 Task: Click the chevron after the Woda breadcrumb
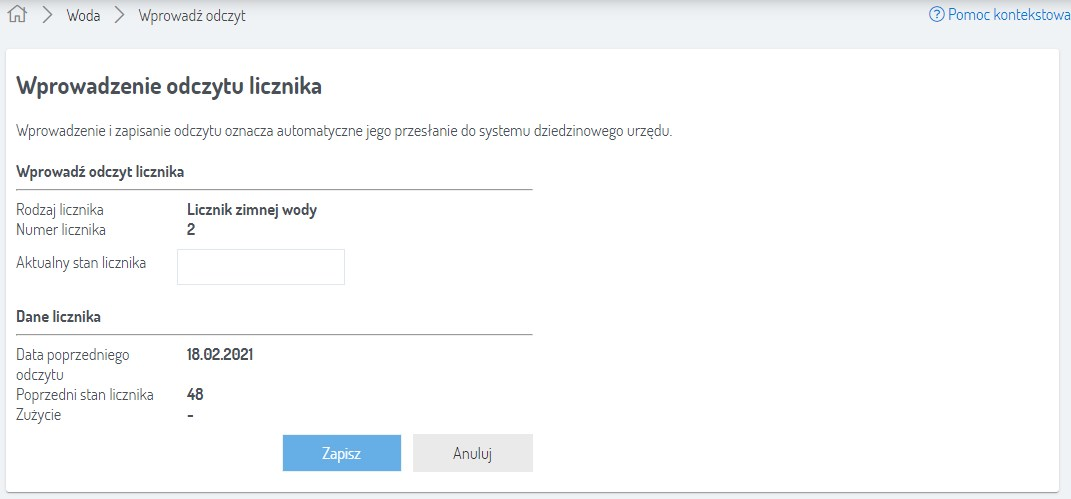119,16
